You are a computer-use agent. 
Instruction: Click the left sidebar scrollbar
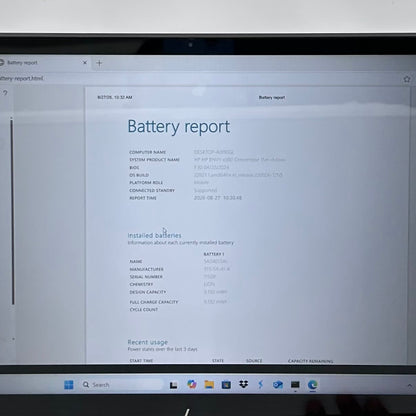[x=12, y=211]
